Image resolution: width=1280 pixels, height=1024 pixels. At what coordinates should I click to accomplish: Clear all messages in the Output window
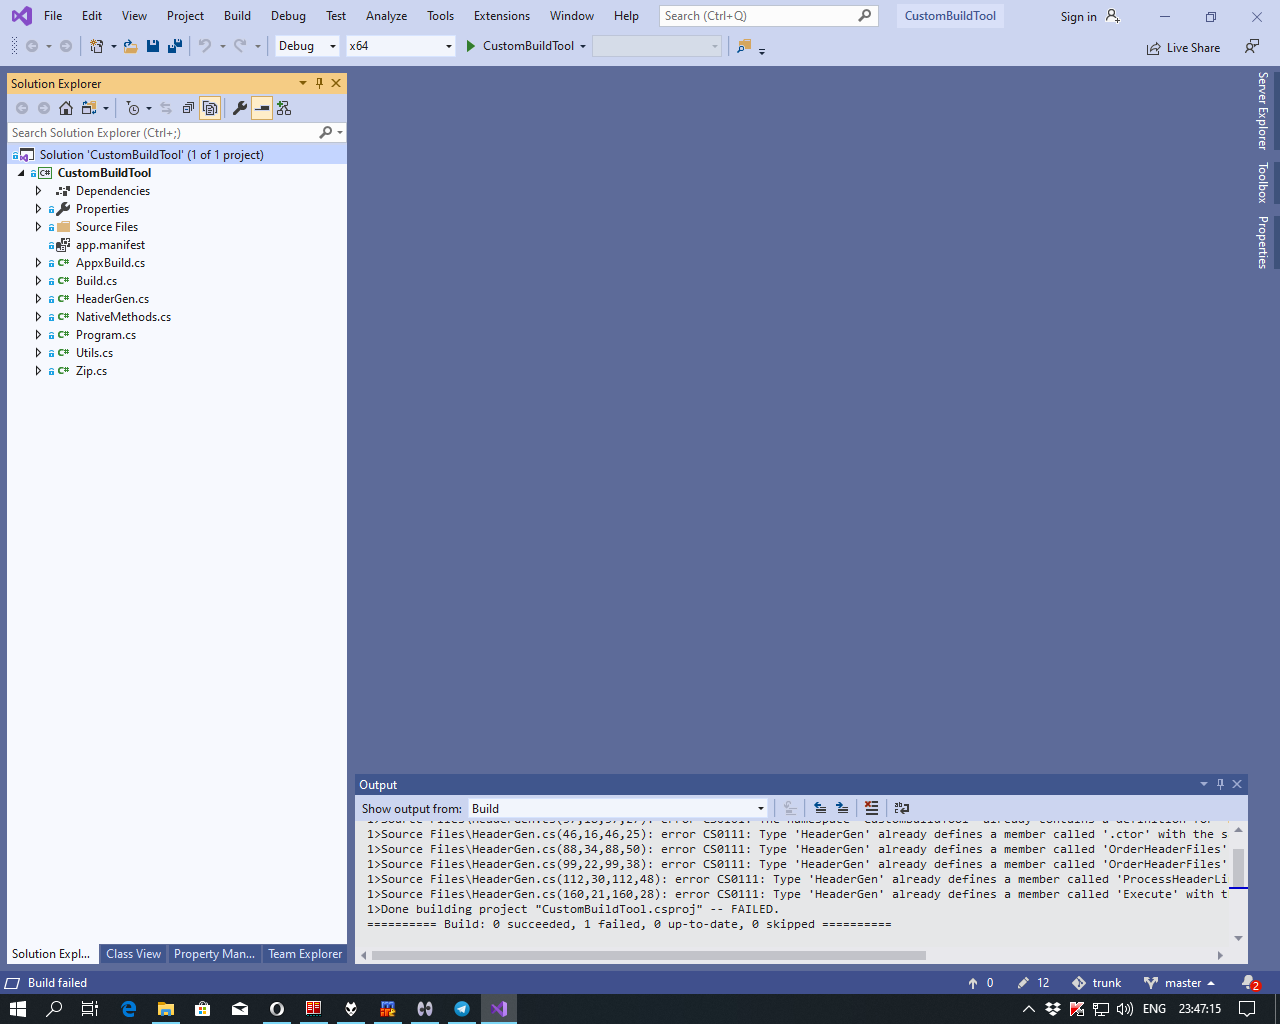point(871,808)
